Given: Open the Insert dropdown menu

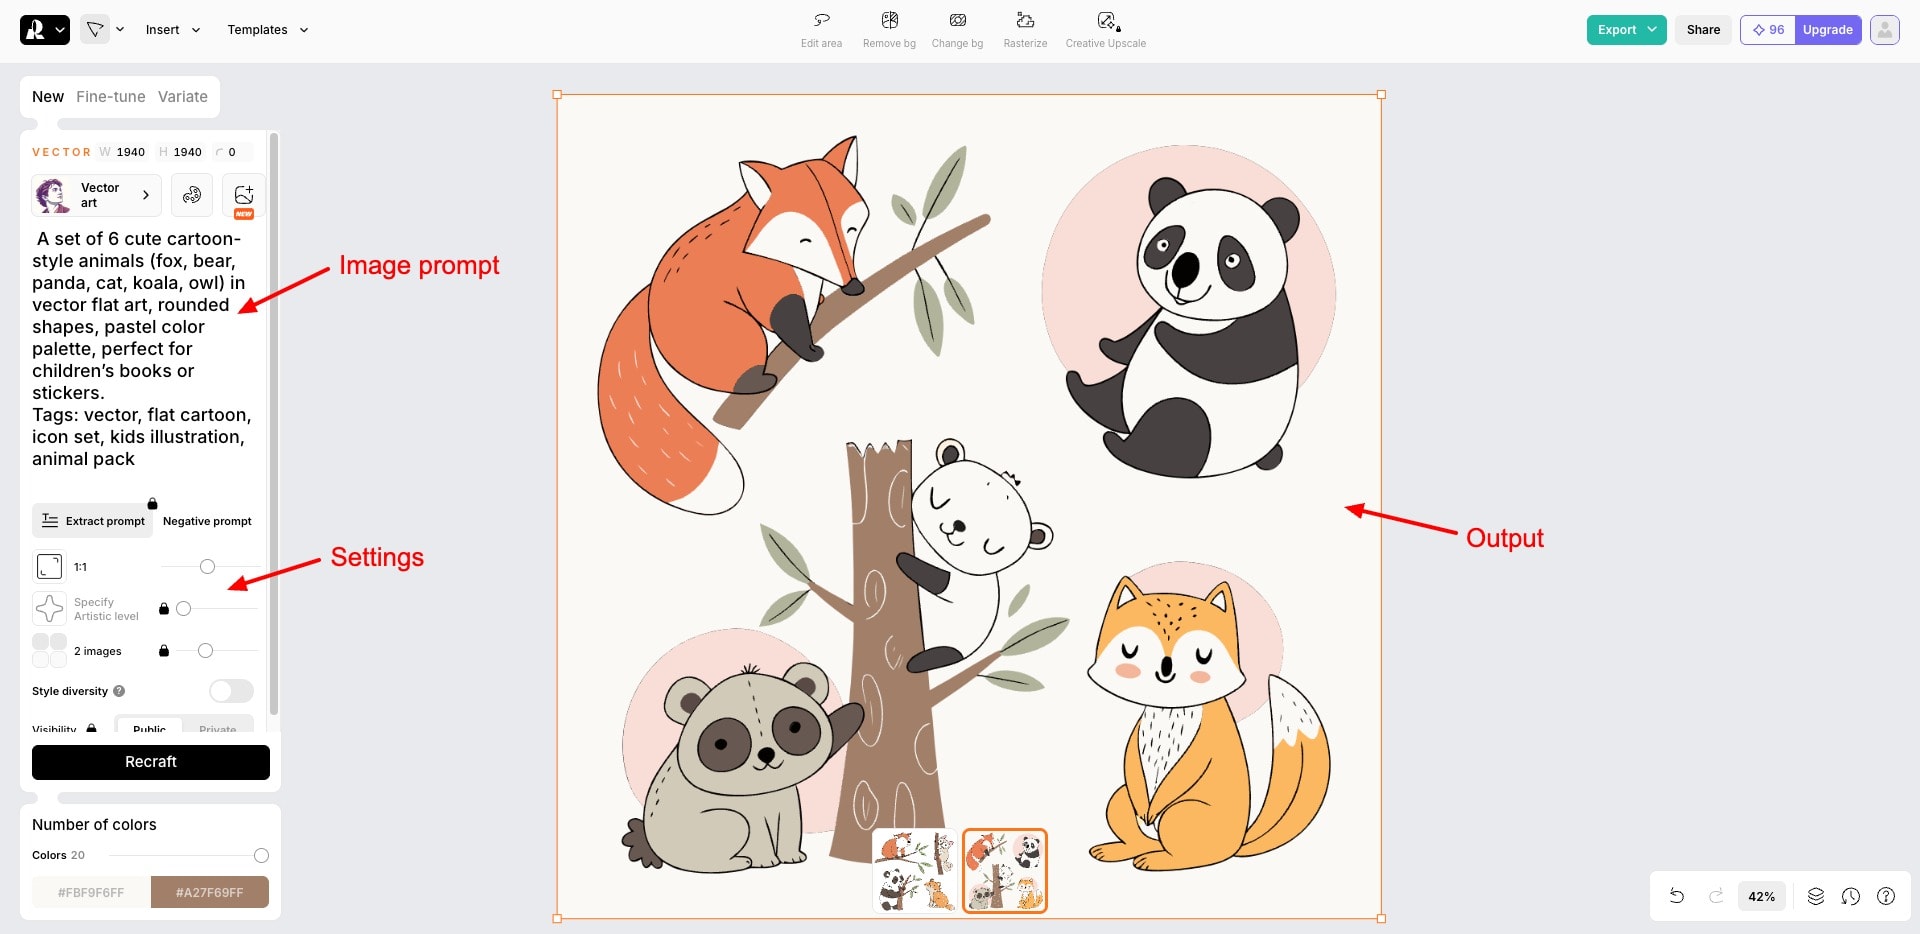Looking at the screenshot, I should (x=172, y=30).
